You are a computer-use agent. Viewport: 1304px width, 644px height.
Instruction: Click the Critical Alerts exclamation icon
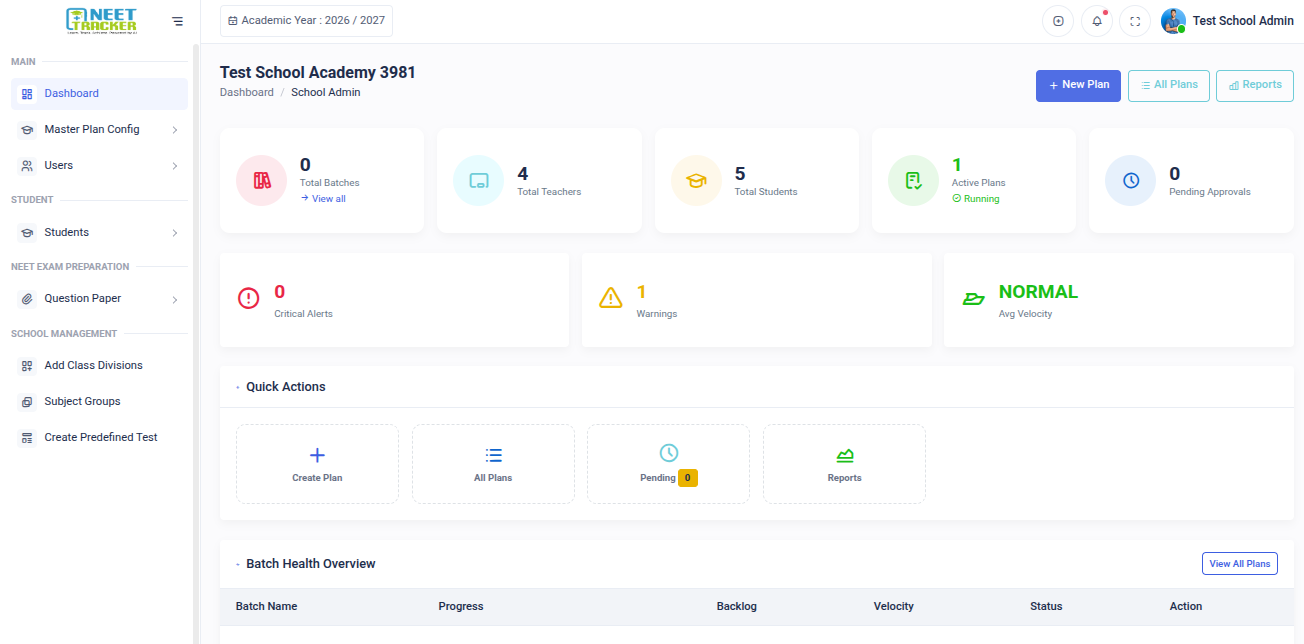249,298
